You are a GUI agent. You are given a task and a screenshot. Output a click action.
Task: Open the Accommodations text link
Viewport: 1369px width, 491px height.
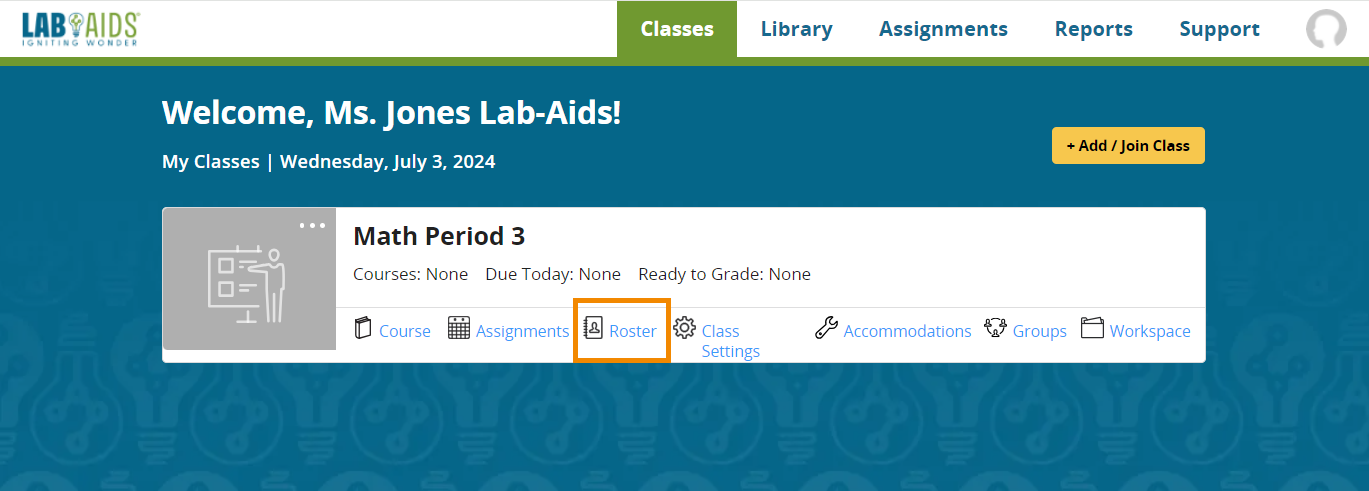(907, 331)
